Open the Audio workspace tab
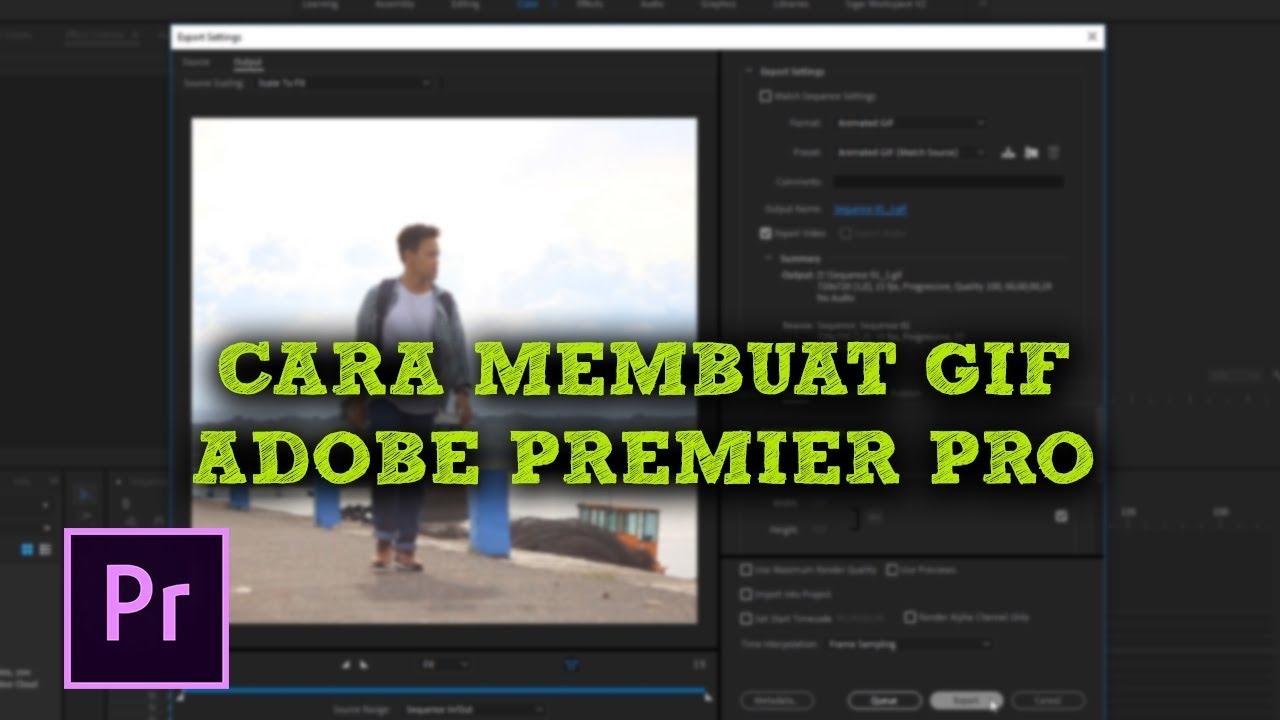 (651, 5)
